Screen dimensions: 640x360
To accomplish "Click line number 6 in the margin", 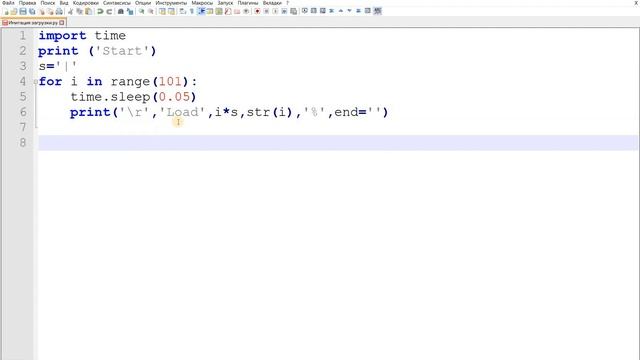I will (23, 112).
